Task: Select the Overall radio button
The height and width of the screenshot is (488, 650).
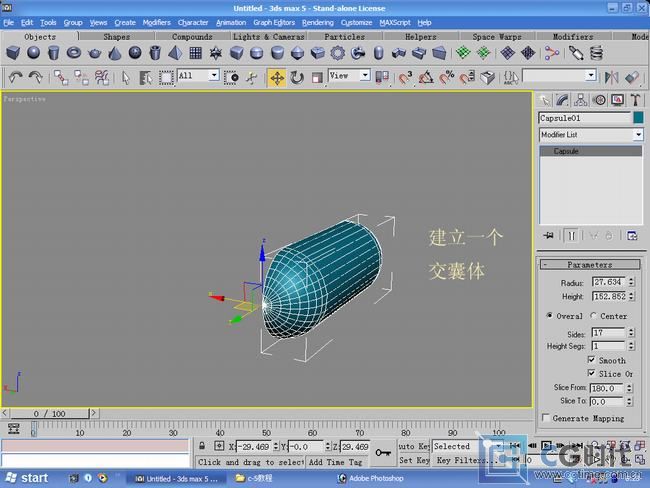Action: click(x=549, y=316)
